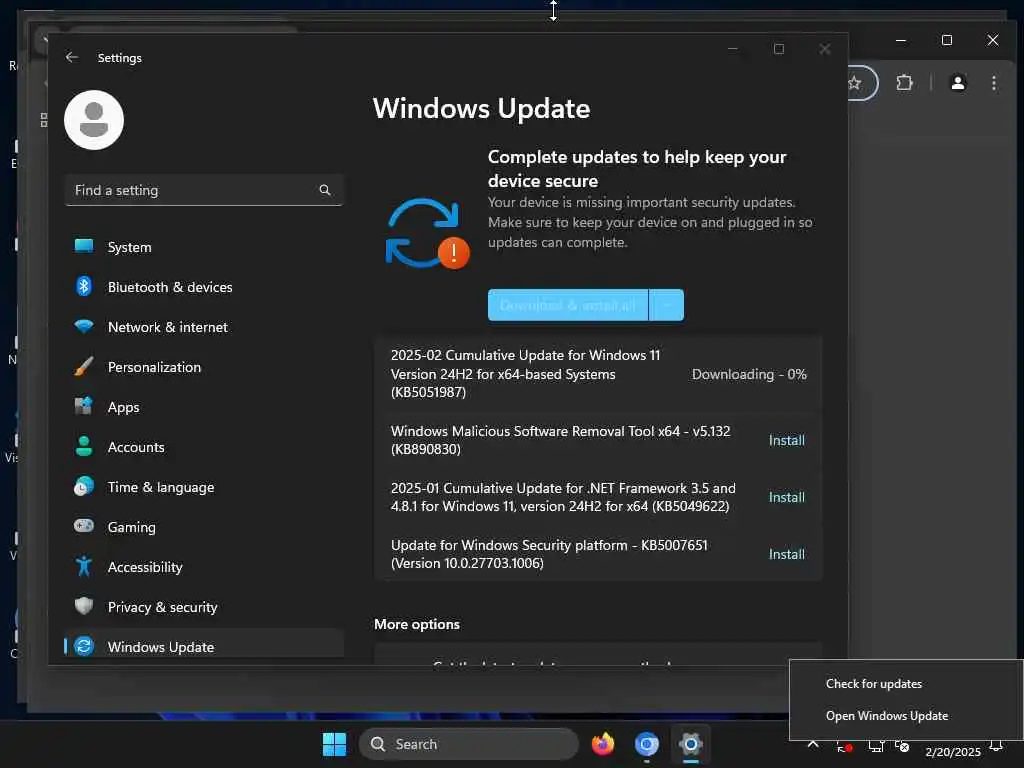Open Personalization settings
This screenshot has height=768, width=1024.
click(x=204, y=367)
